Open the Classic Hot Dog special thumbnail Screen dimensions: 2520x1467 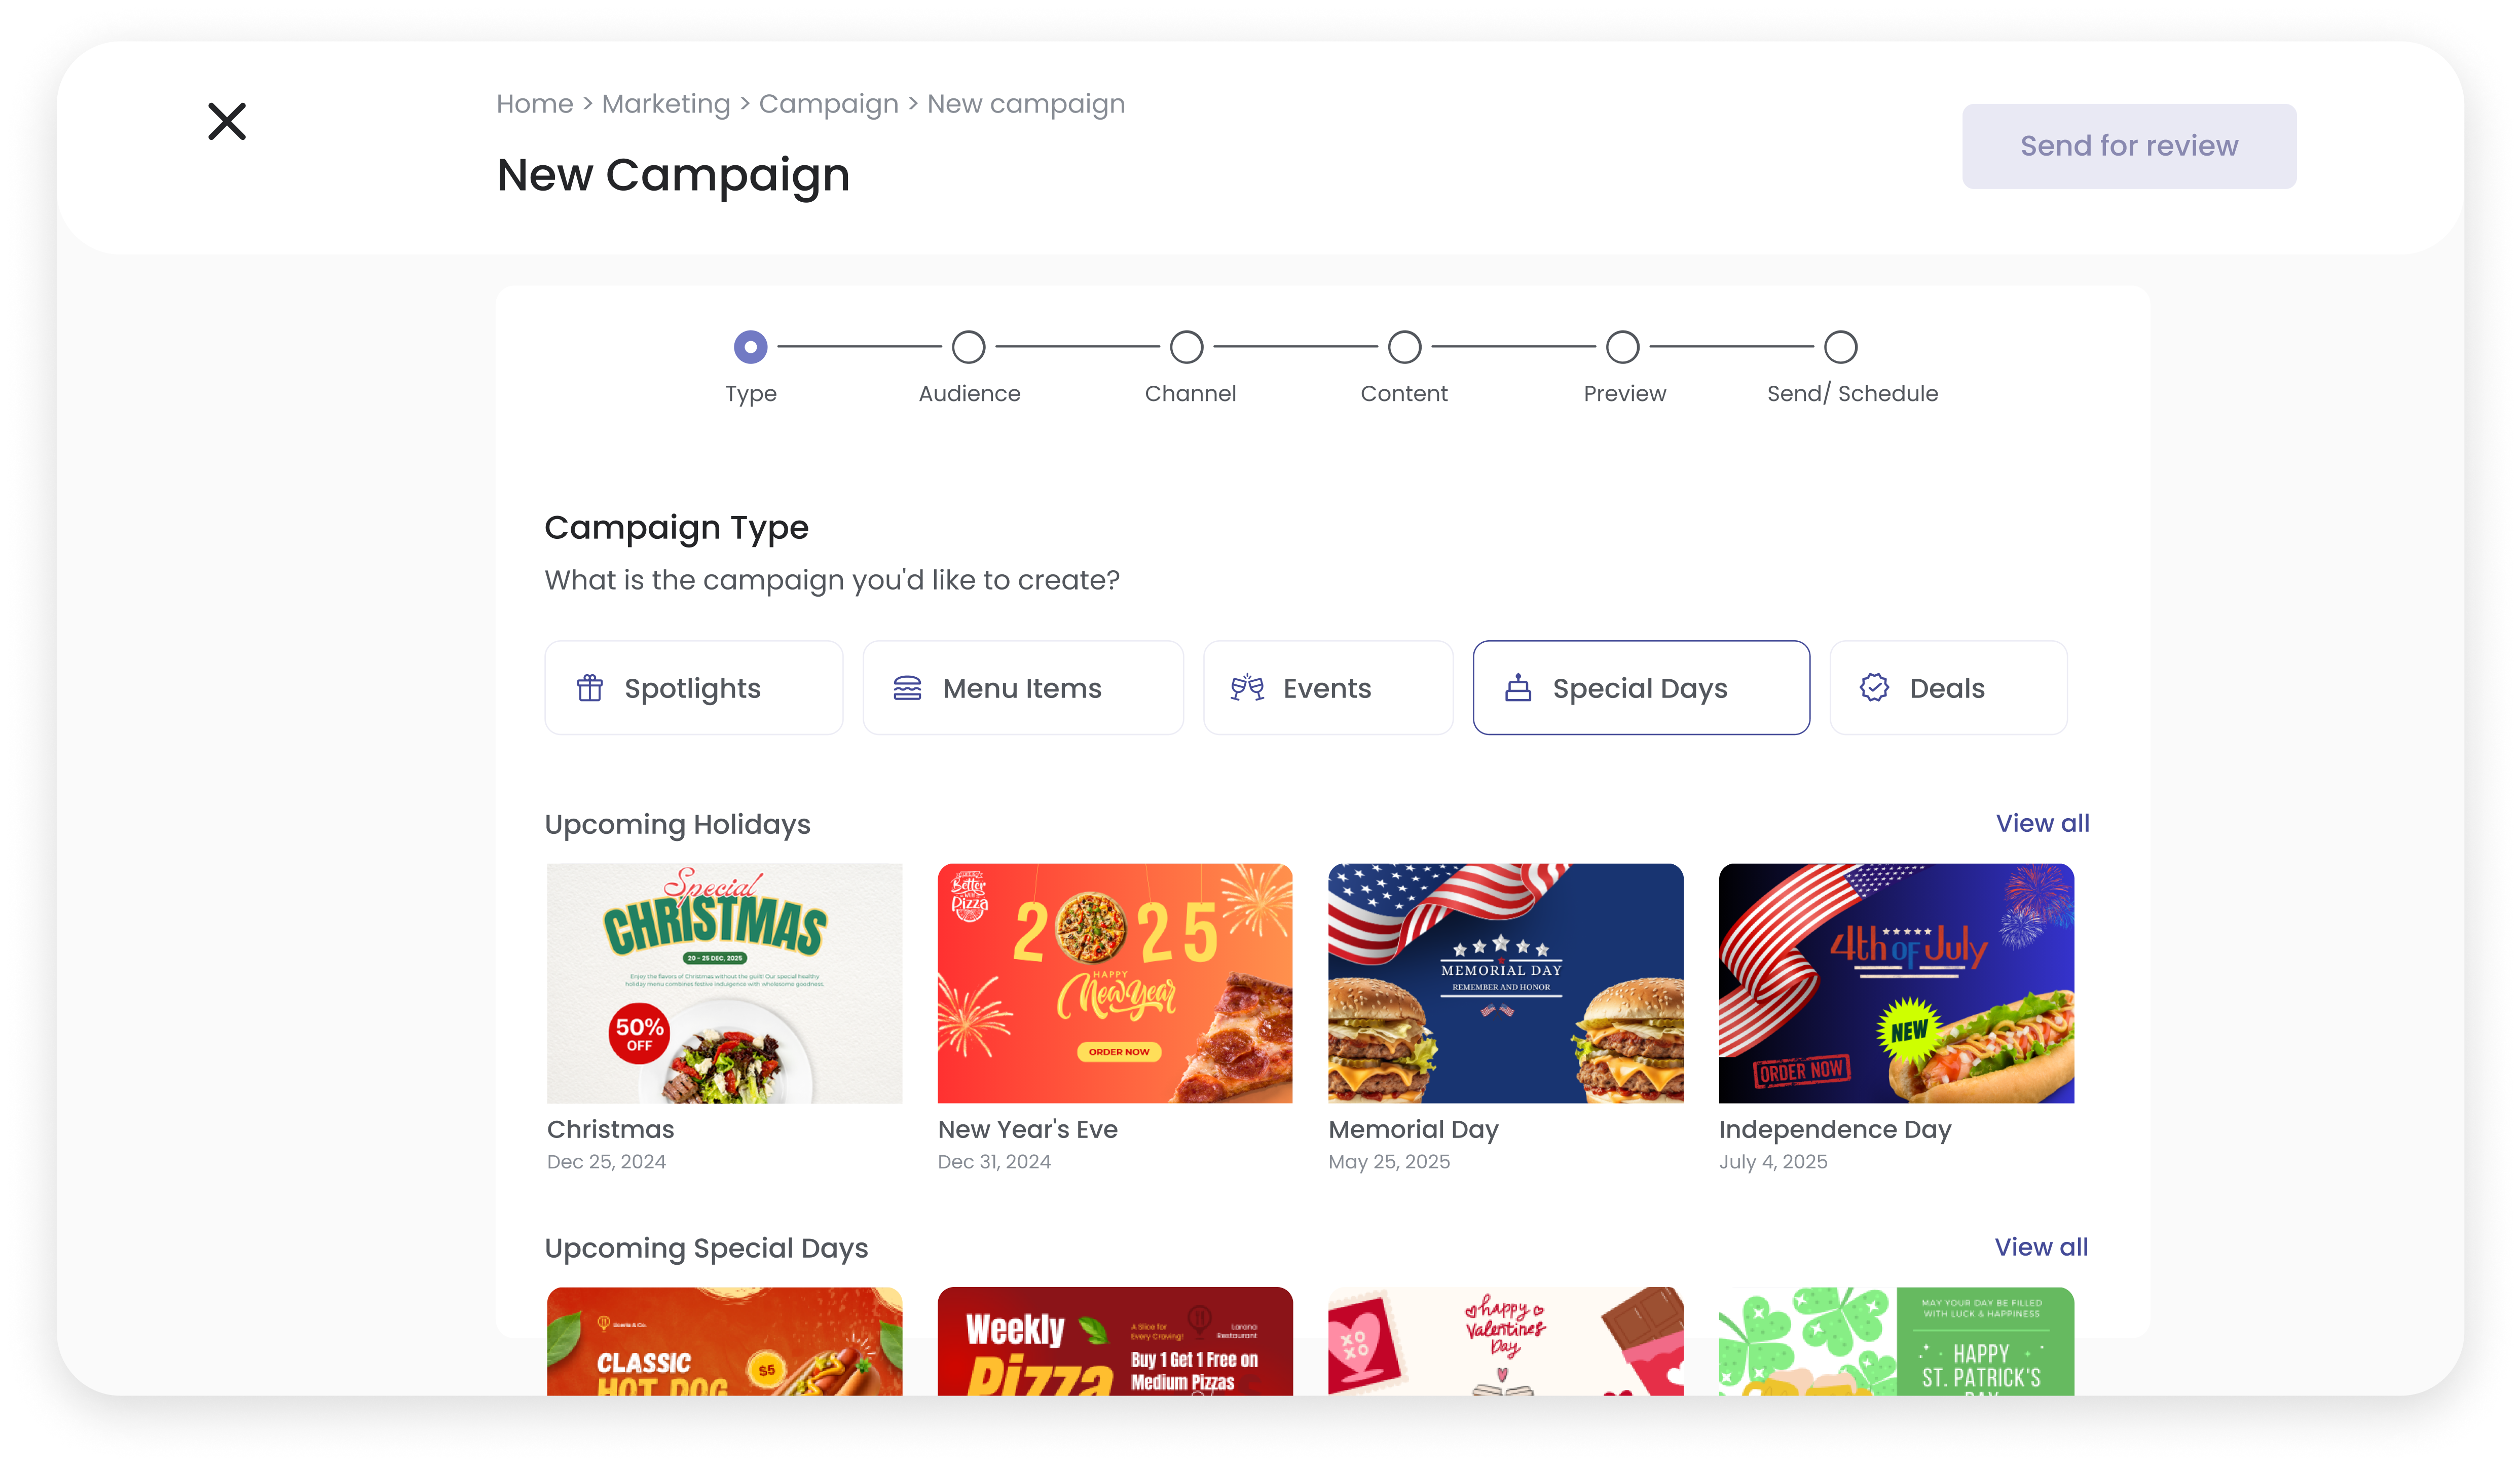click(724, 1341)
